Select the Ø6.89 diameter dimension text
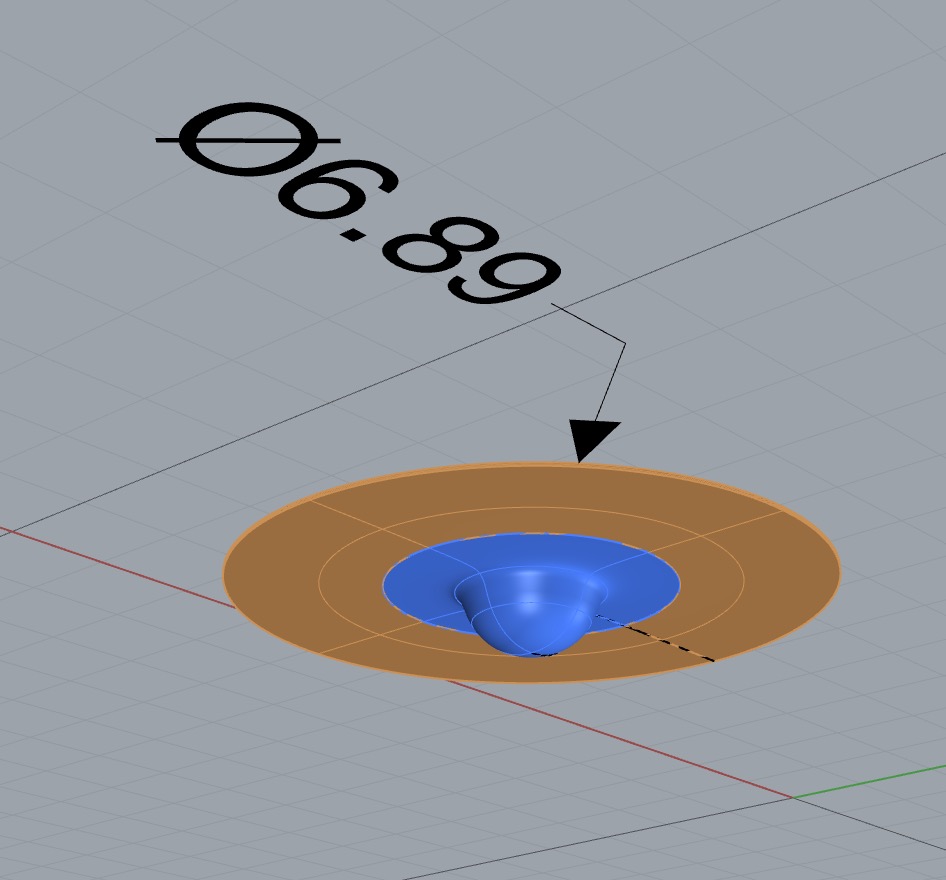 pos(358,203)
